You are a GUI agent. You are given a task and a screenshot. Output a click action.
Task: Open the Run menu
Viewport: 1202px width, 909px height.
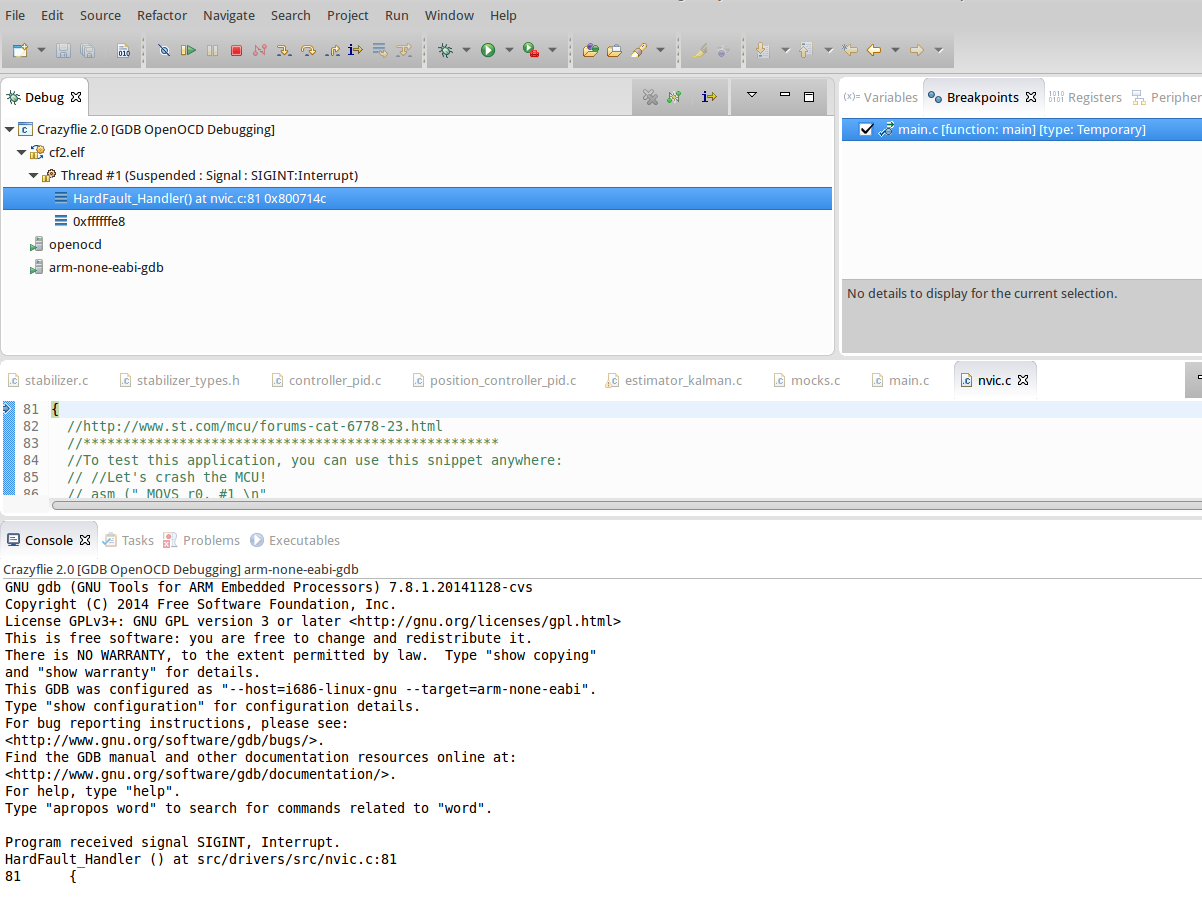click(396, 15)
